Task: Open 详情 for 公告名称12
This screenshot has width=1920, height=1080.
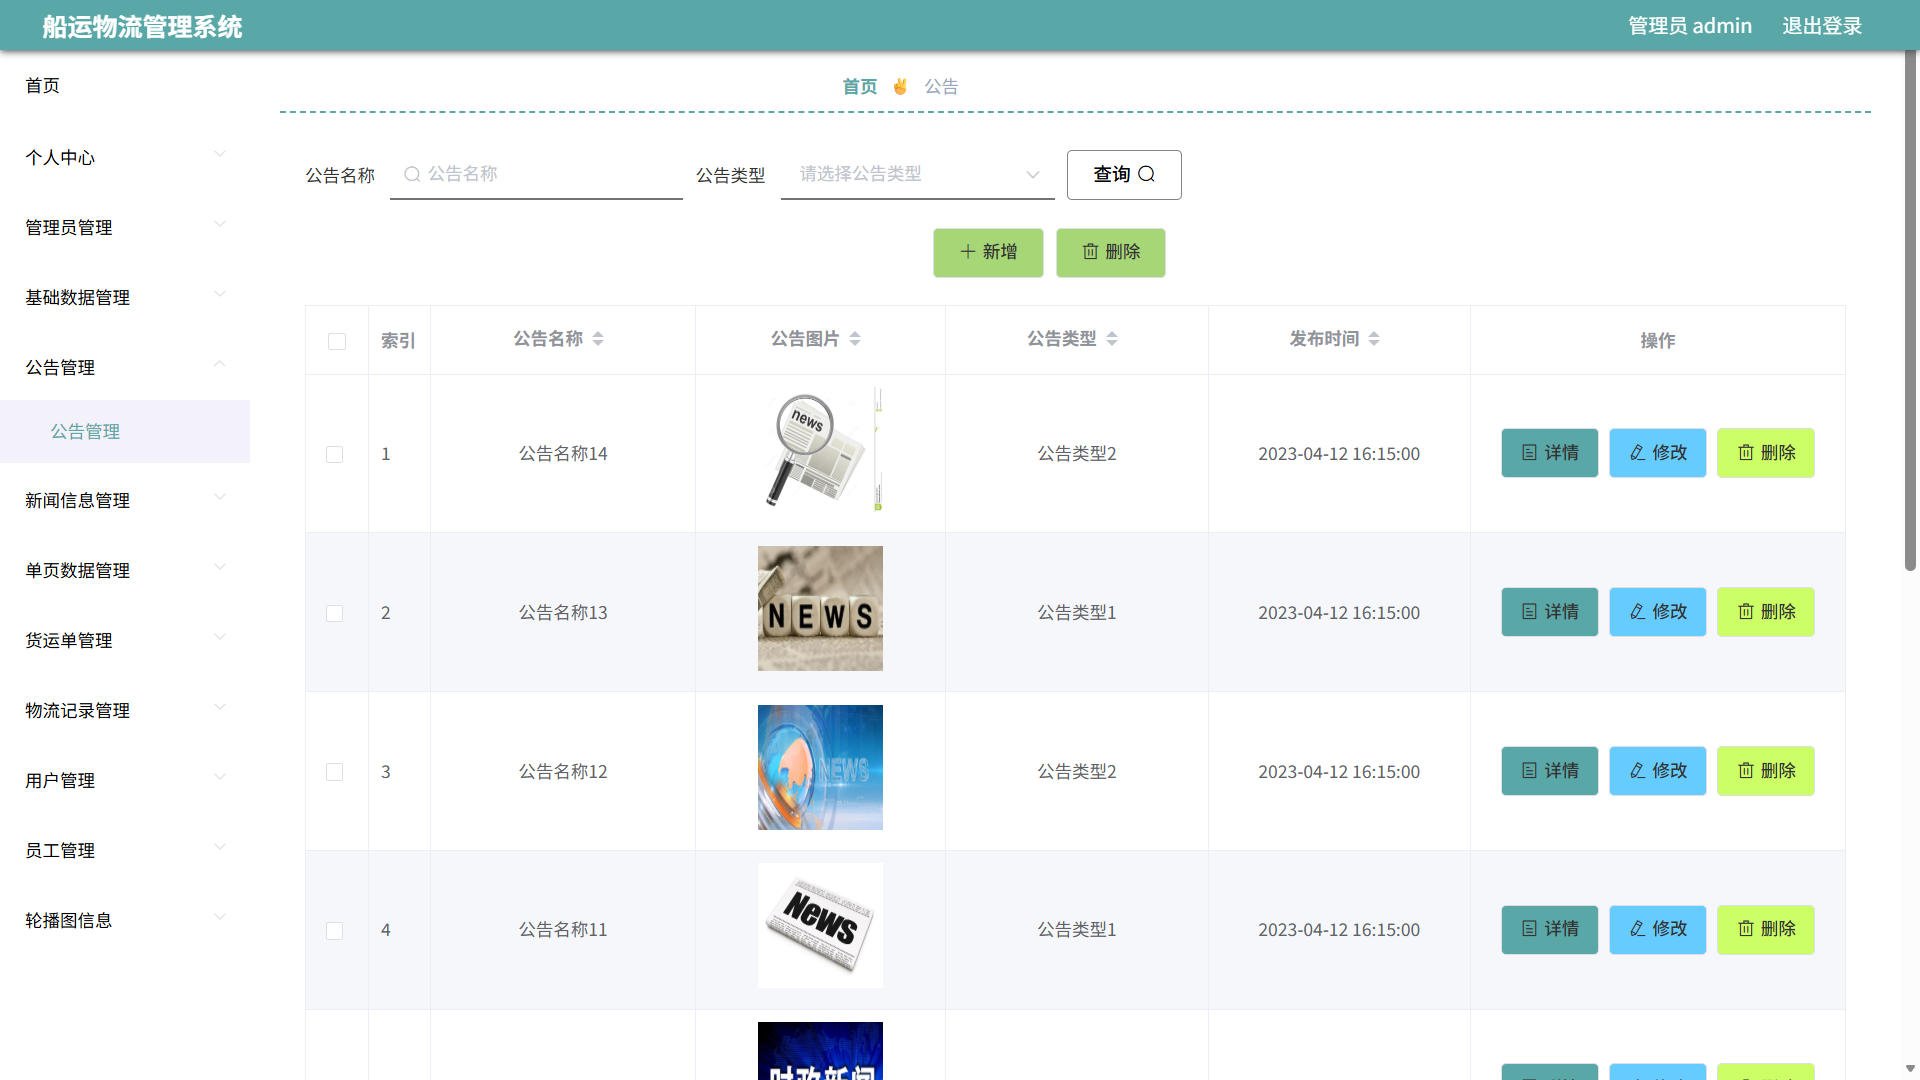Action: (x=1550, y=771)
